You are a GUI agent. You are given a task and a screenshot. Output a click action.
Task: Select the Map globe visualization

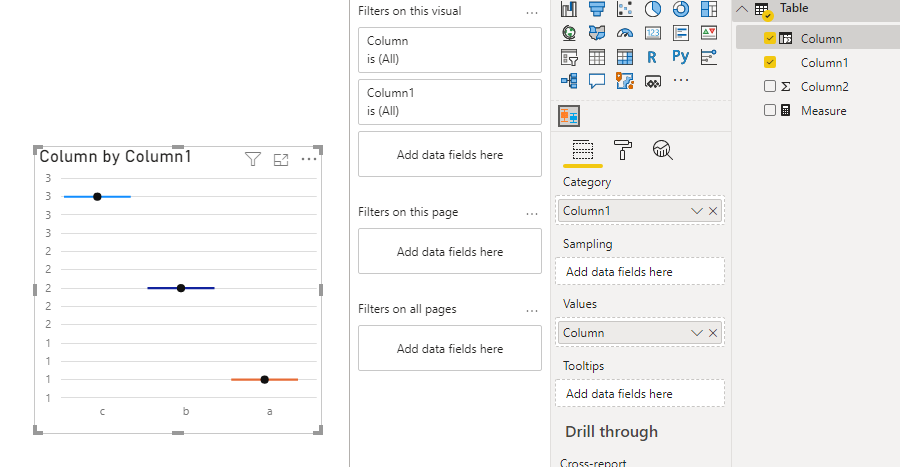569,33
